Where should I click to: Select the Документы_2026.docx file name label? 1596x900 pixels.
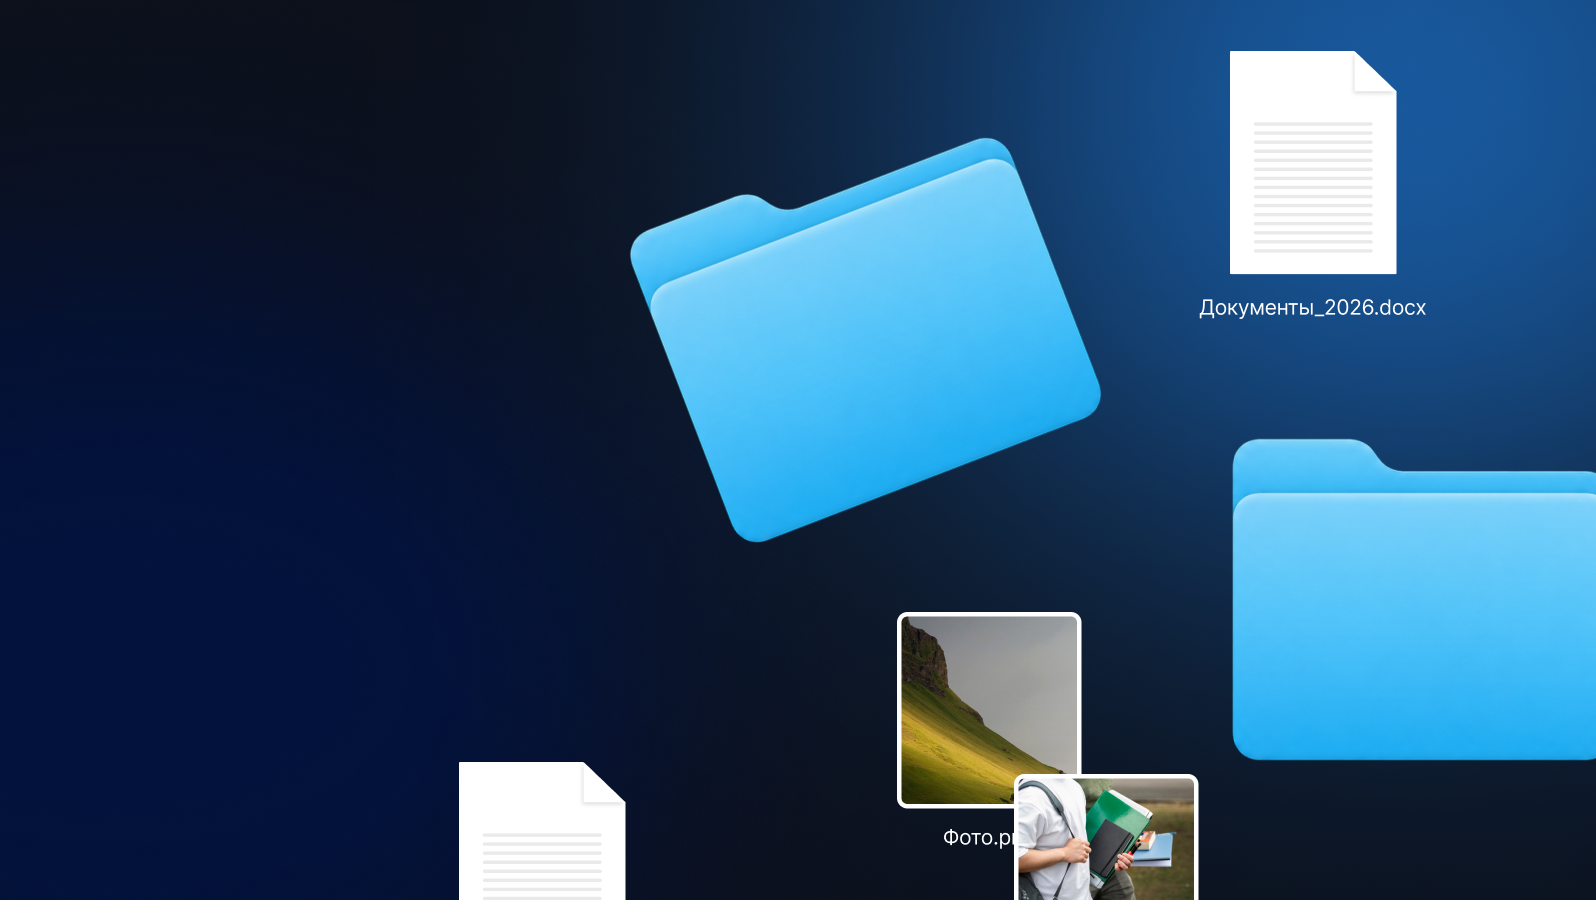point(1312,308)
